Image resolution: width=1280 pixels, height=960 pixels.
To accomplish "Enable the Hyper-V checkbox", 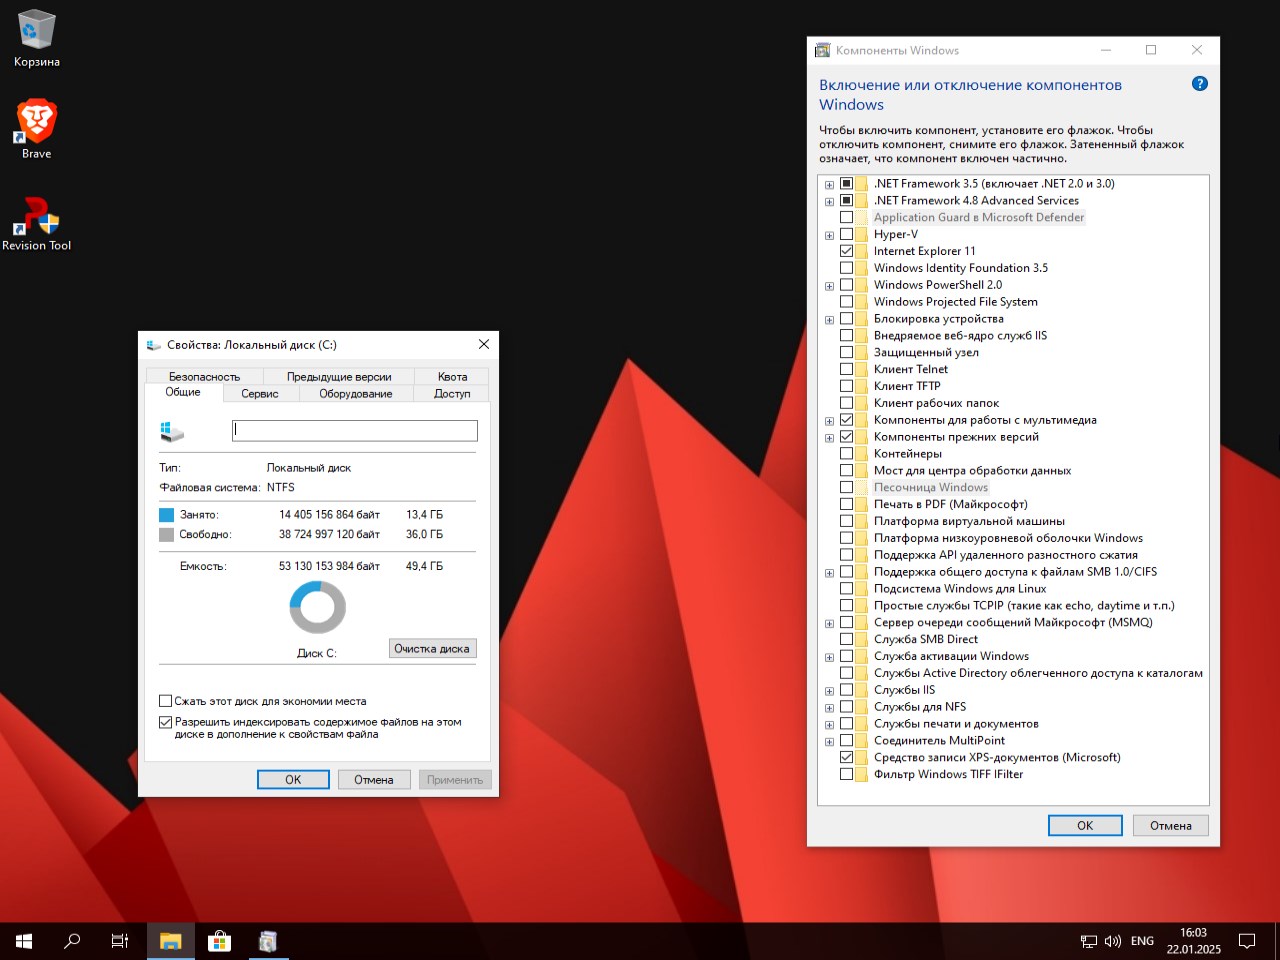I will click(847, 234).
